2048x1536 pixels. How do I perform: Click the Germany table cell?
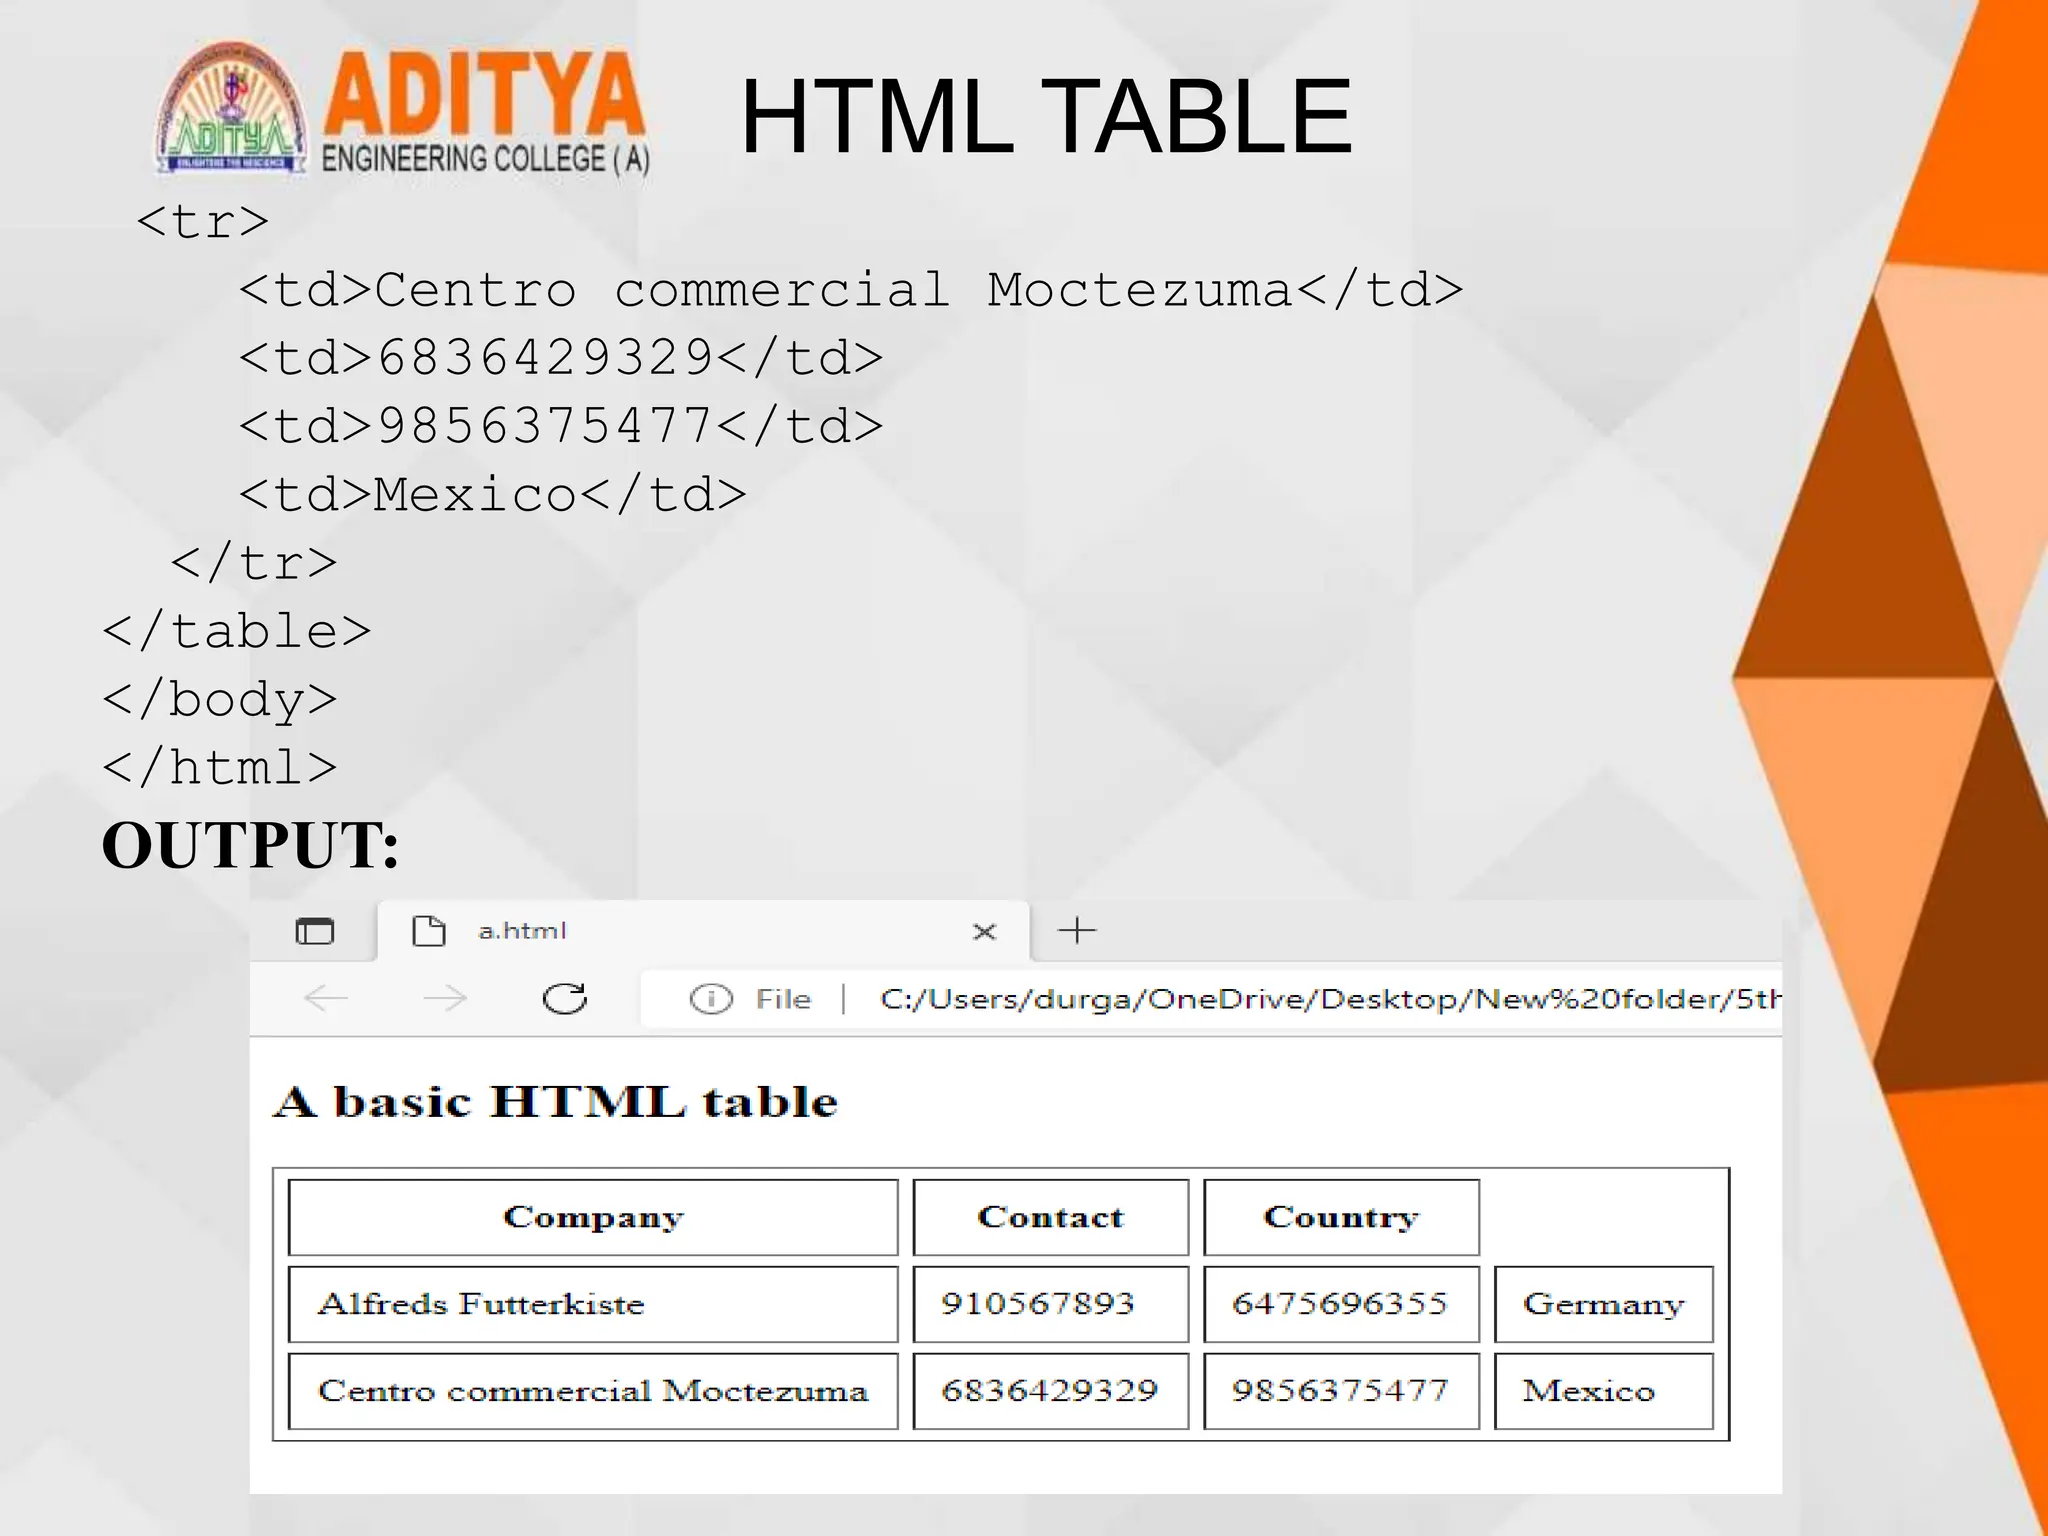tap(1603, 1304)
